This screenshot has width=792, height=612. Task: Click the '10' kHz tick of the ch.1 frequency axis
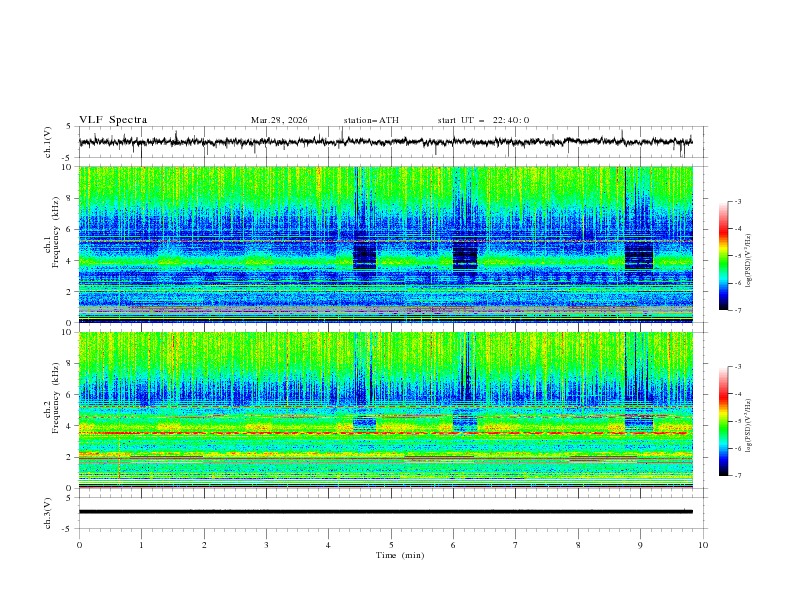pyautogui.click(x=70, y=167)
